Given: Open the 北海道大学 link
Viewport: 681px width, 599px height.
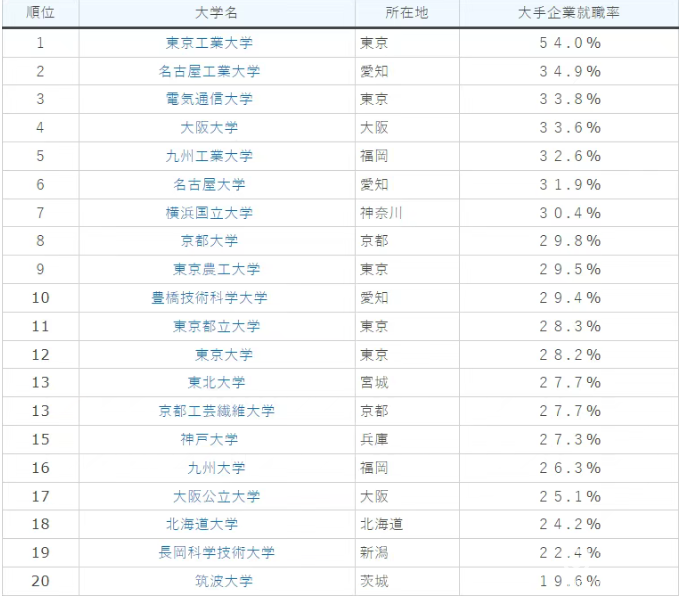Looking at the screenshot, I should [202, 524].
